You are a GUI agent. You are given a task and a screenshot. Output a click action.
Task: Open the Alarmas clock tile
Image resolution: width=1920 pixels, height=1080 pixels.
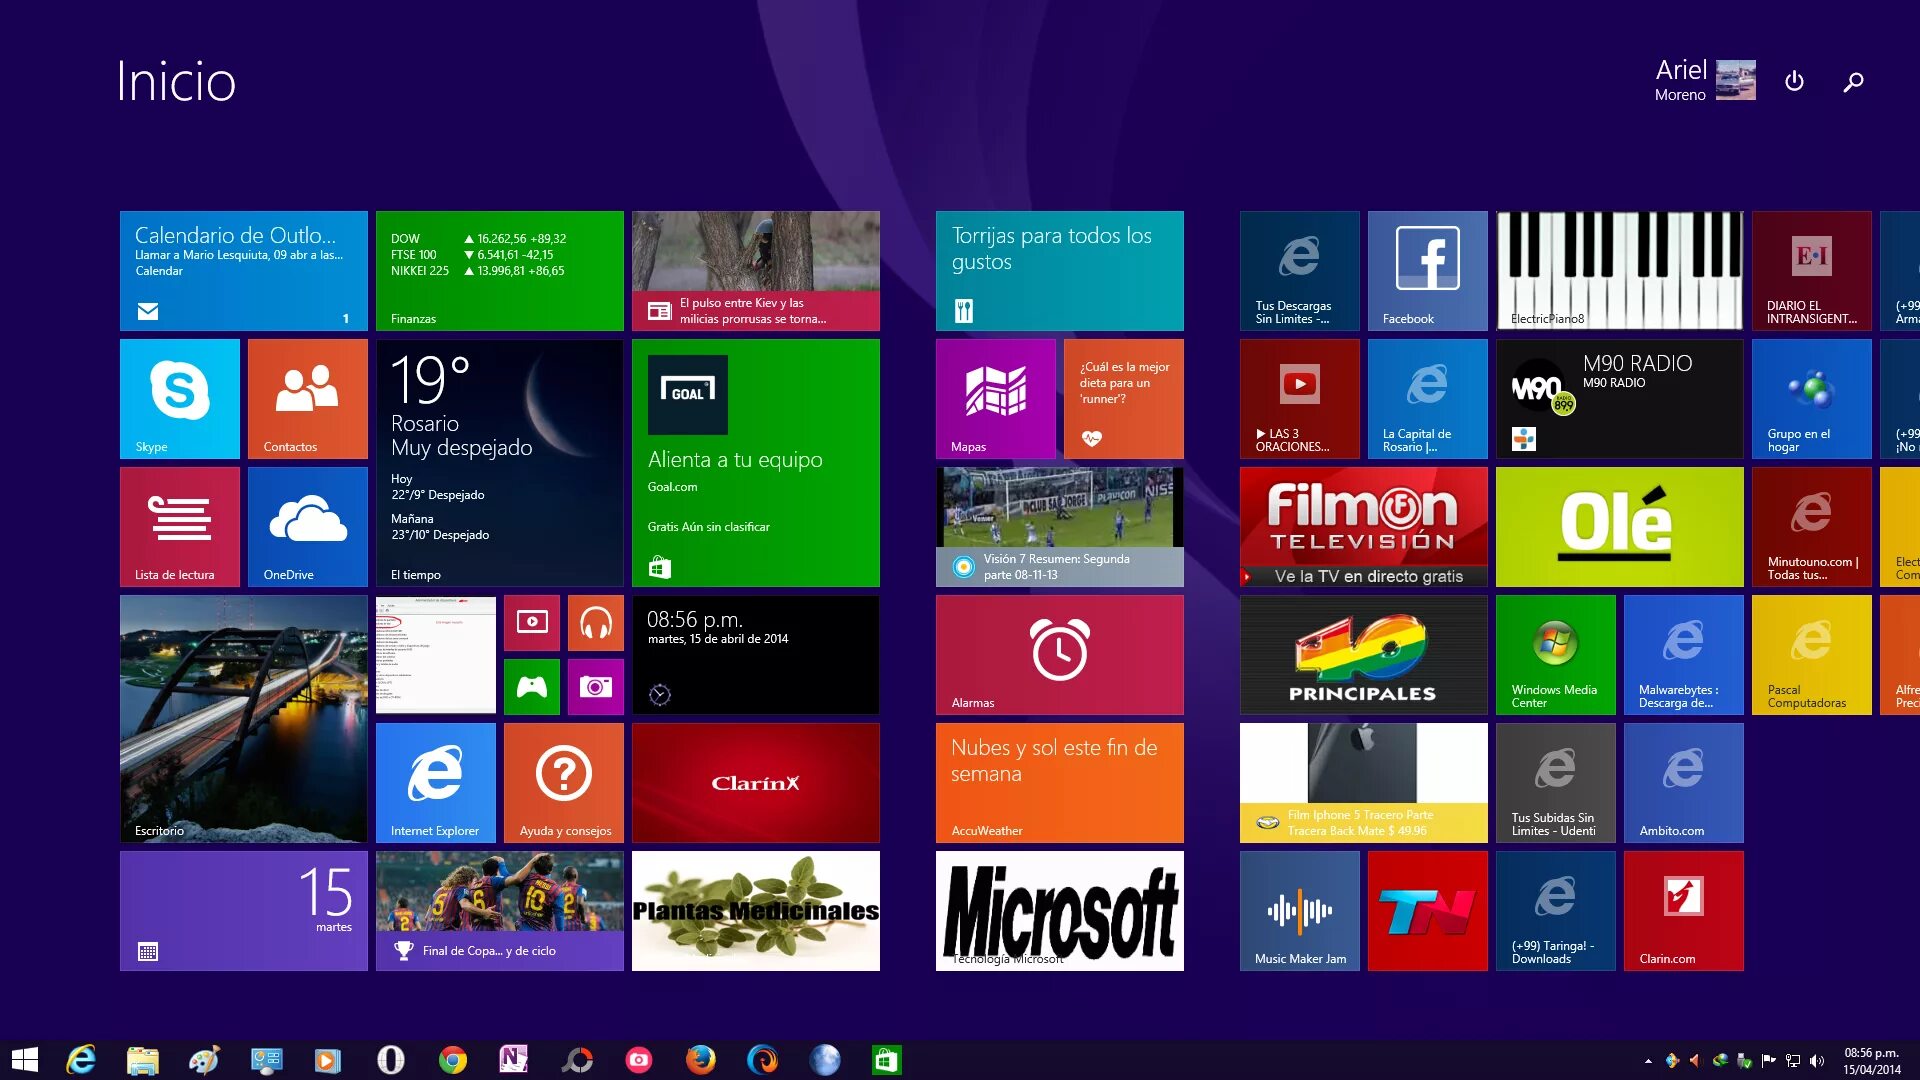(1060, 654)
